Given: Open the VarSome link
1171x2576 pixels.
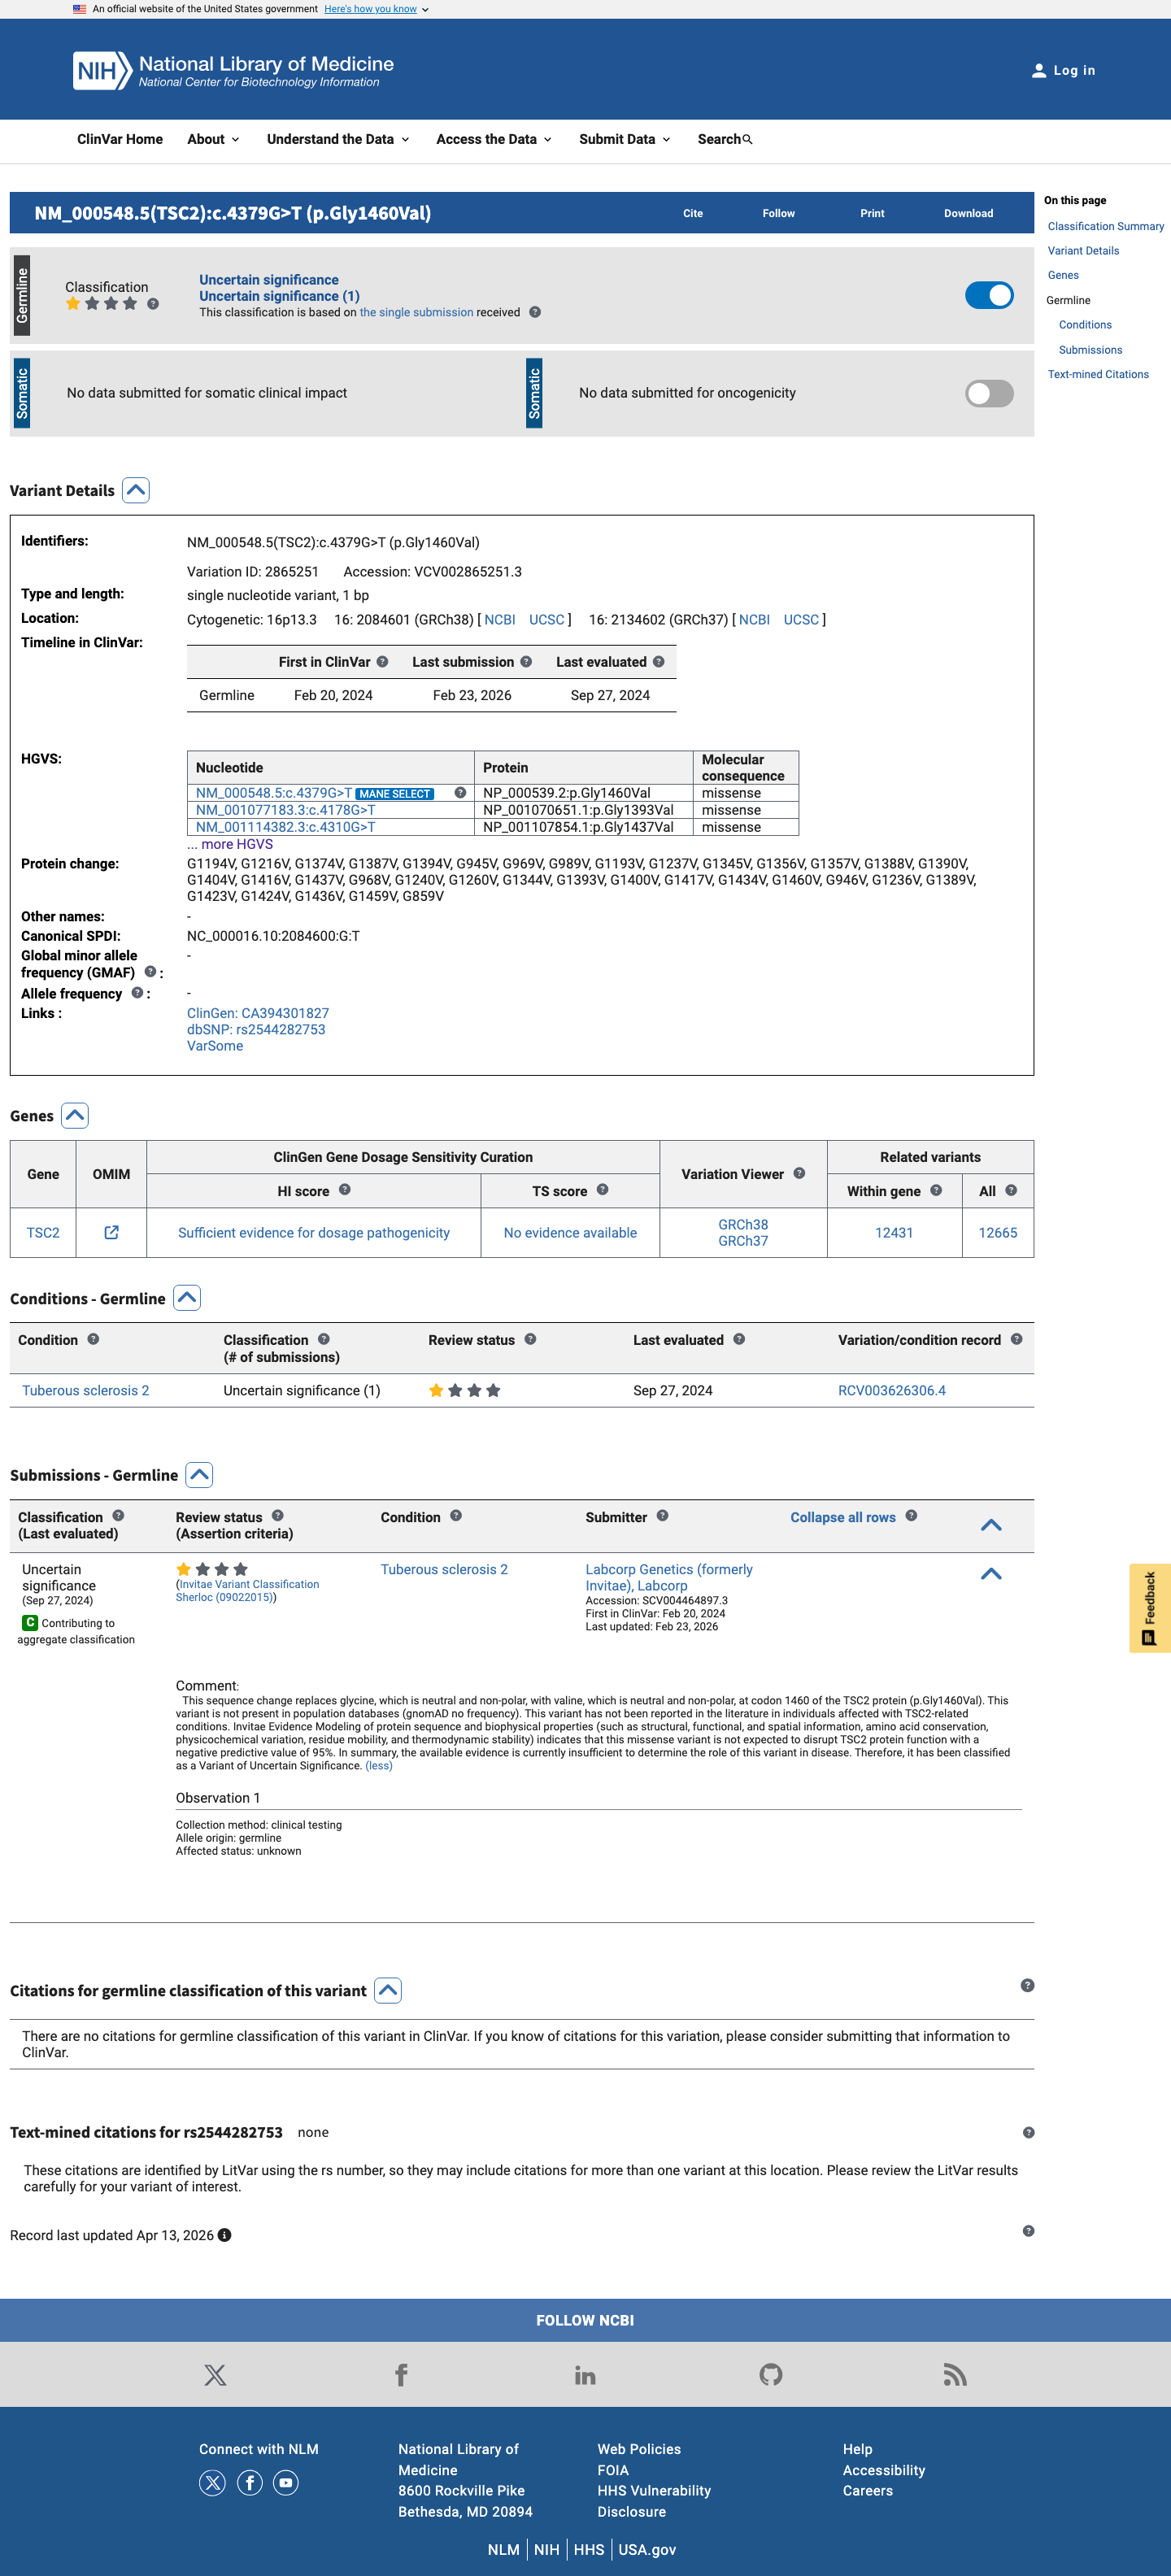Looking at the screenshot, I should (215, 1046).
